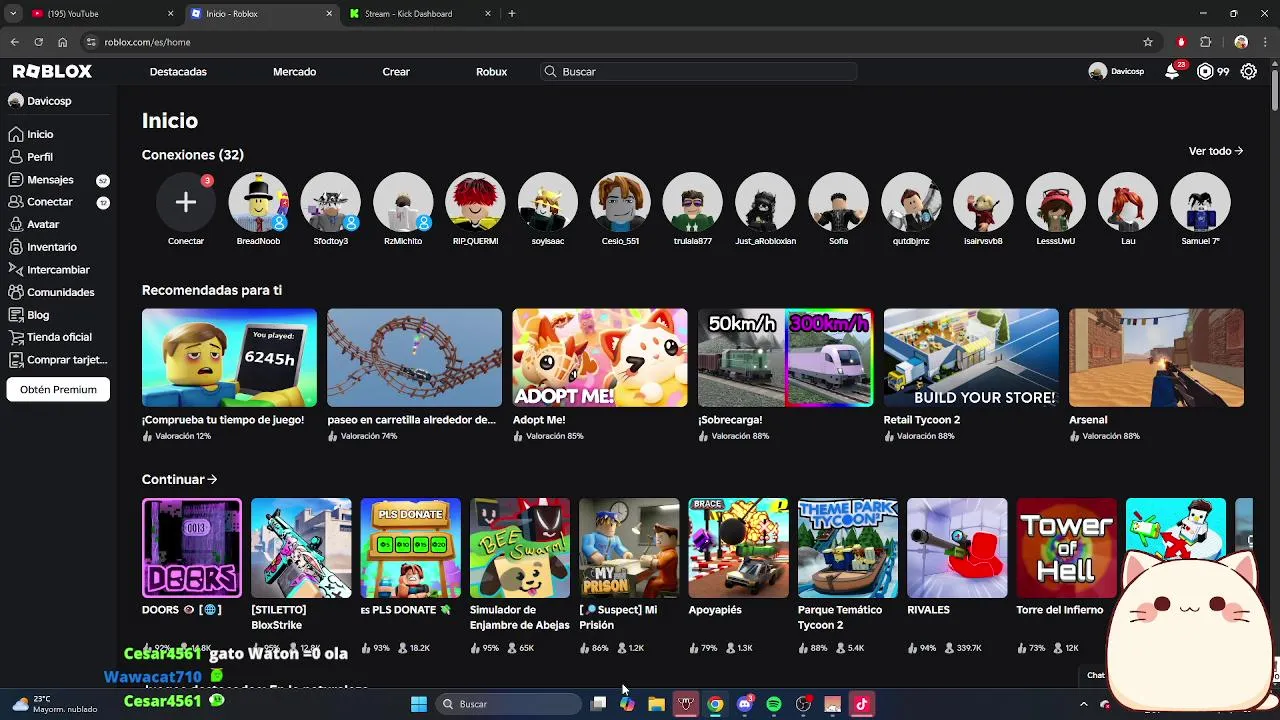Open the notifications bell icon
The height and width of the screenshot is (720, 1280).
tap(1172, 71)
